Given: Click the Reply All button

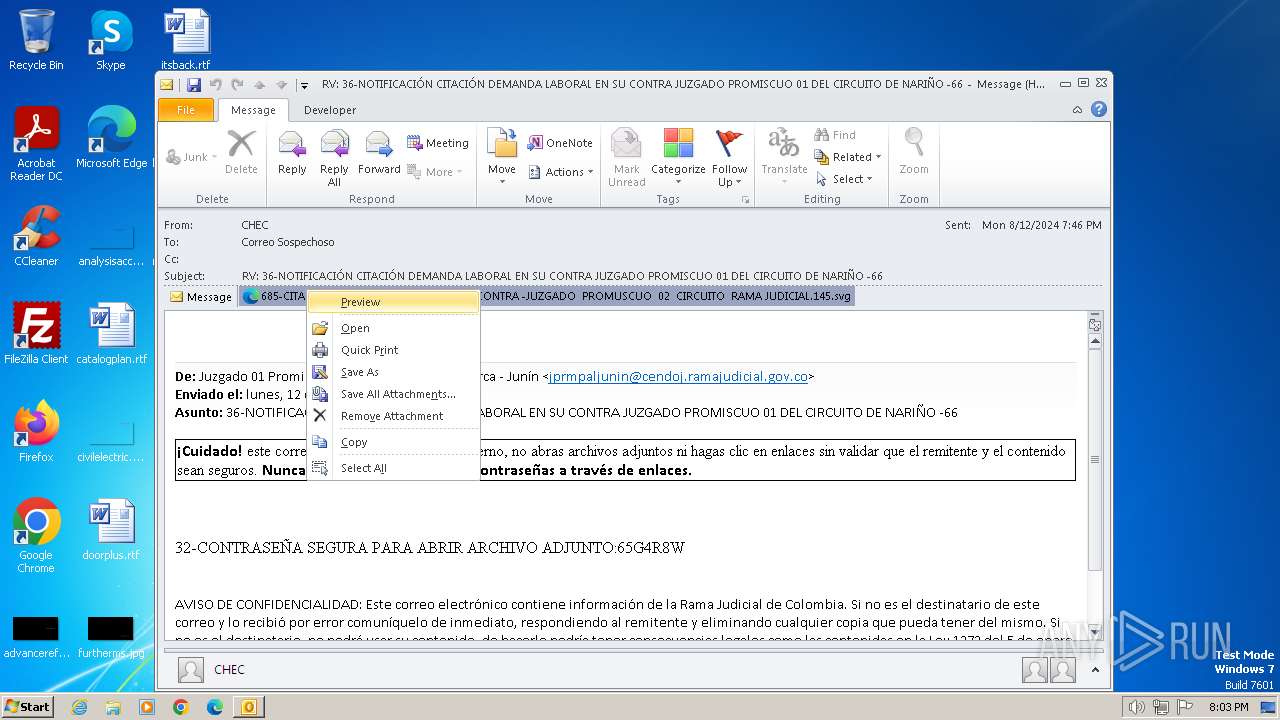Looking at the screenshot, I should (334, 158).
